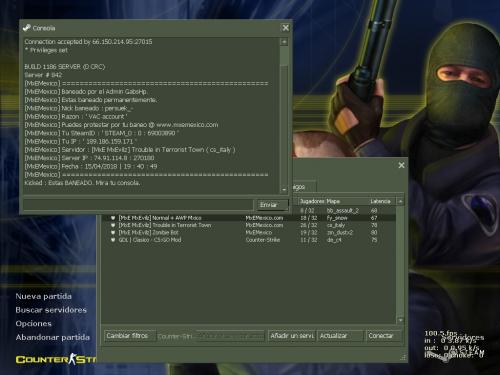The height and width of the screenshot is (375, 500).
Task: Click server list scrollbar down arrow
Action: click(400, 320)
